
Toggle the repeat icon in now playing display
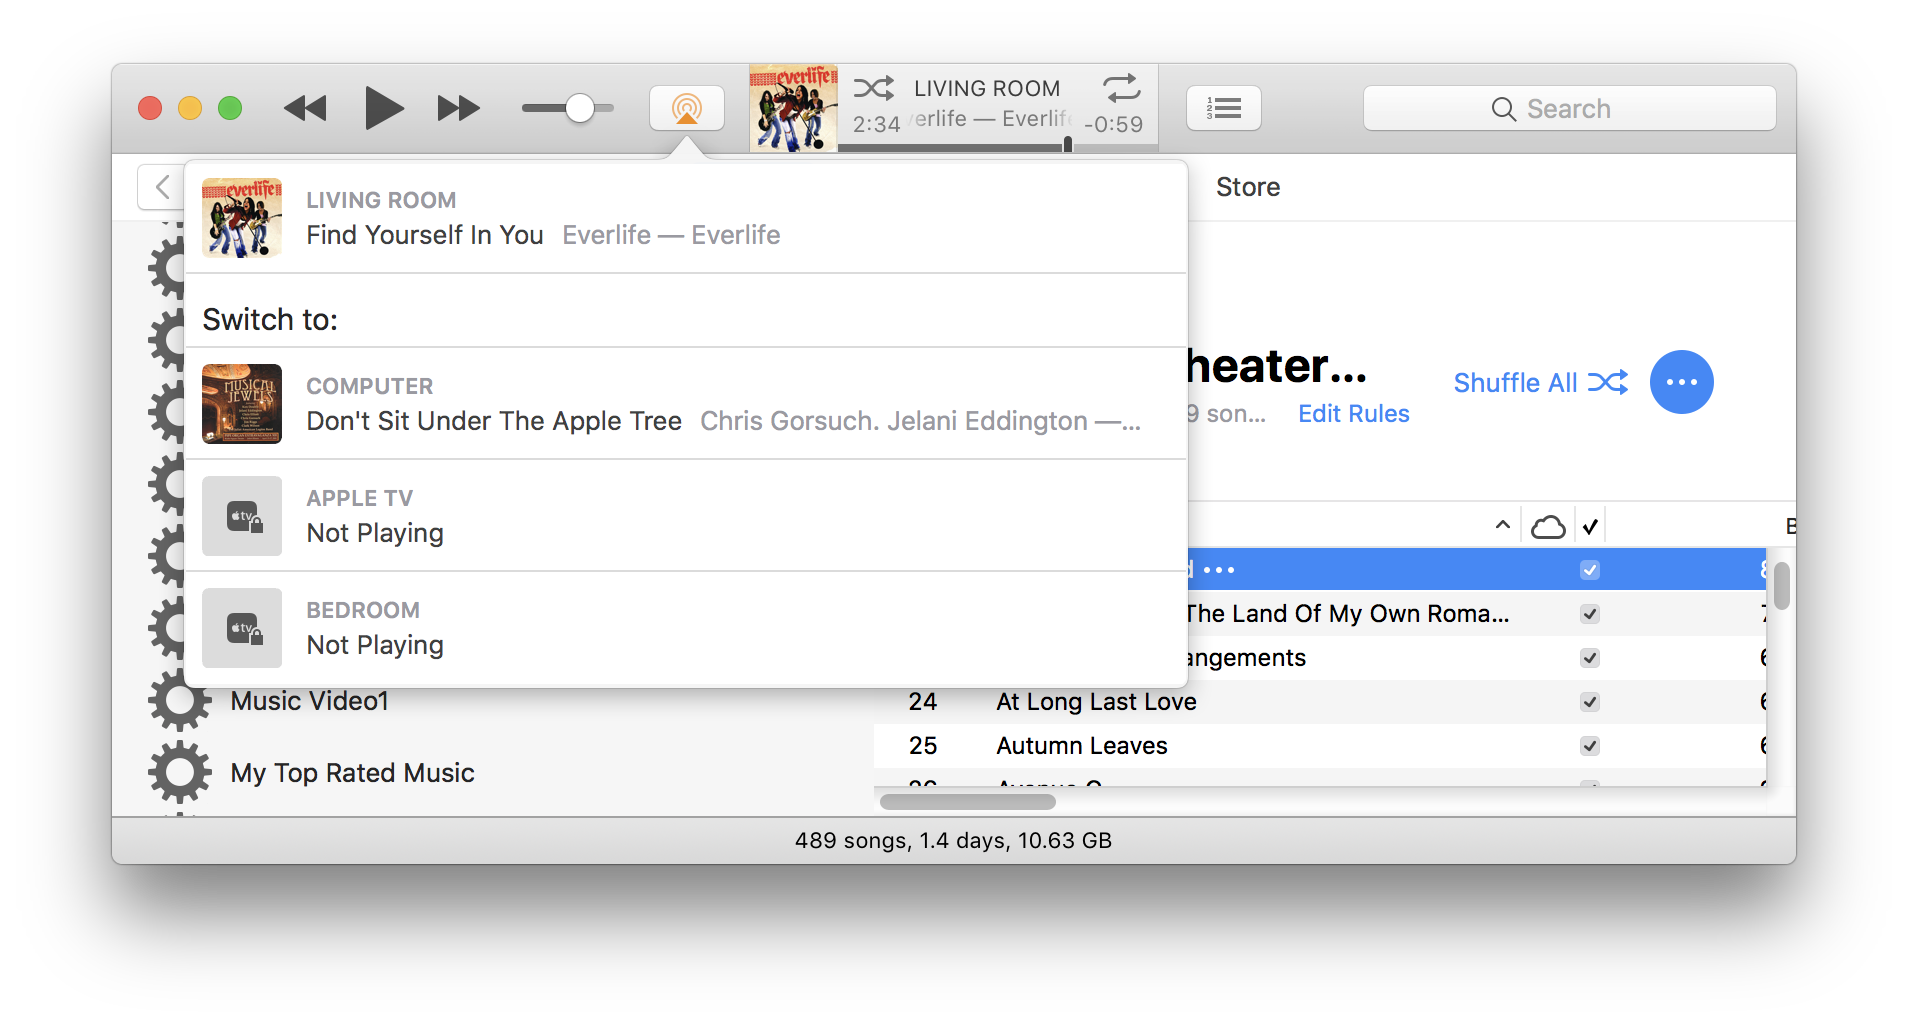(1122, 88)
